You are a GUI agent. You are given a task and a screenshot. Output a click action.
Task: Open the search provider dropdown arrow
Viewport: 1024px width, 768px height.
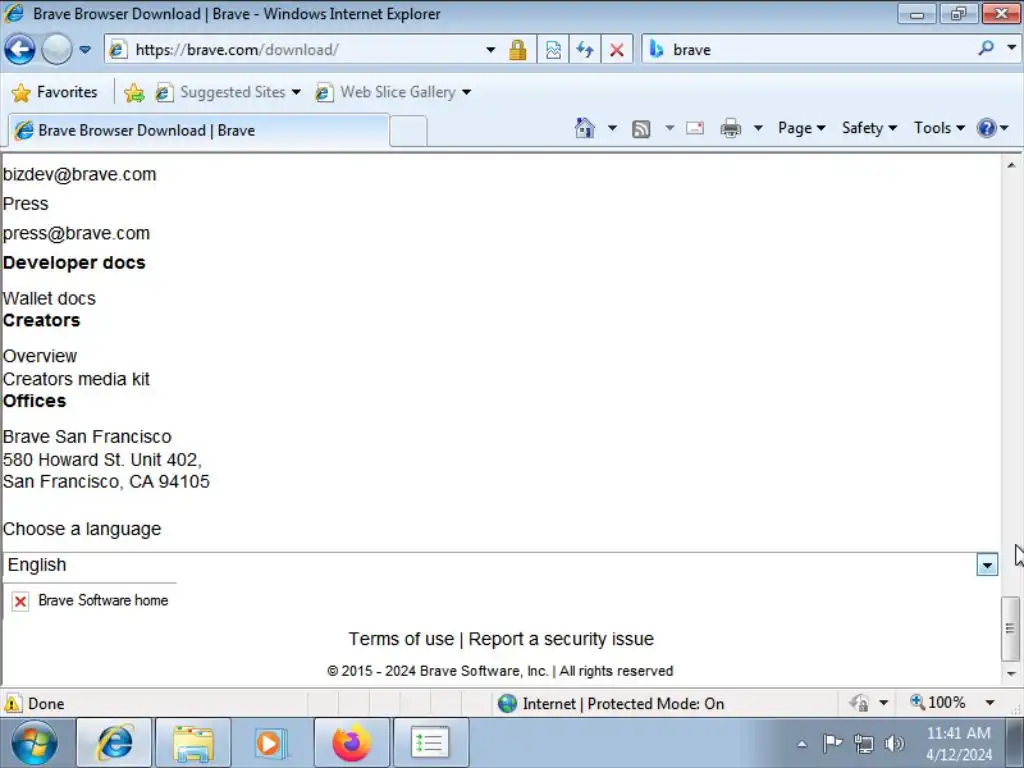point(1012,48)
